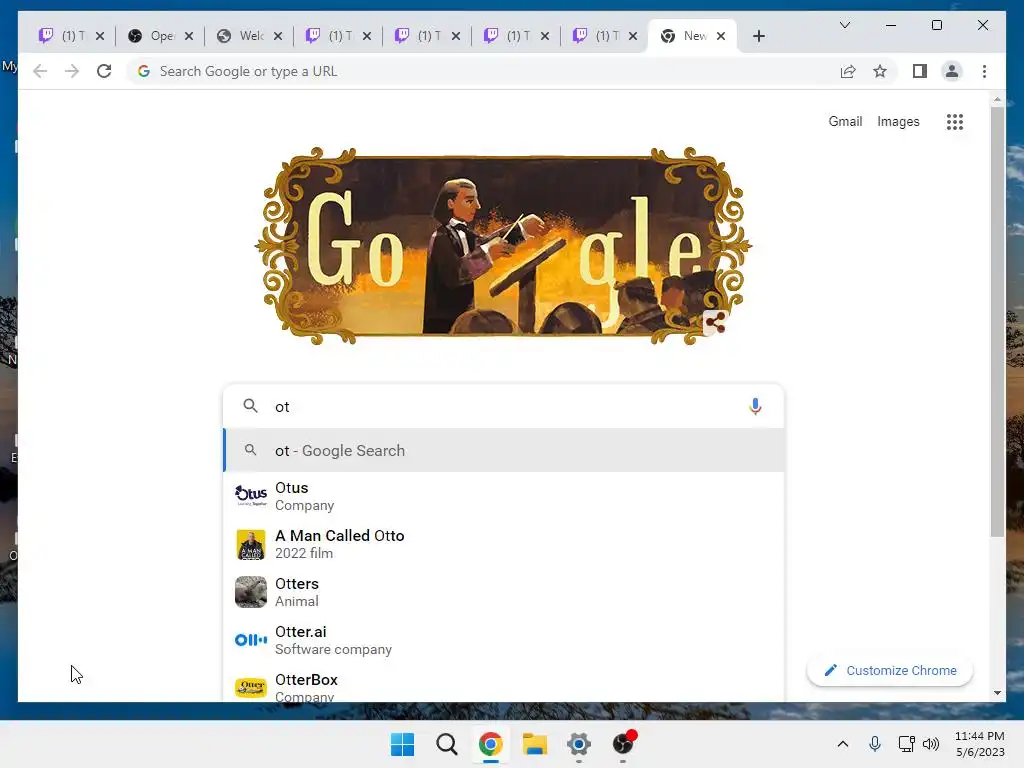Open the Google apps grid
This screenshot has height=768, width=1024.
955,121
